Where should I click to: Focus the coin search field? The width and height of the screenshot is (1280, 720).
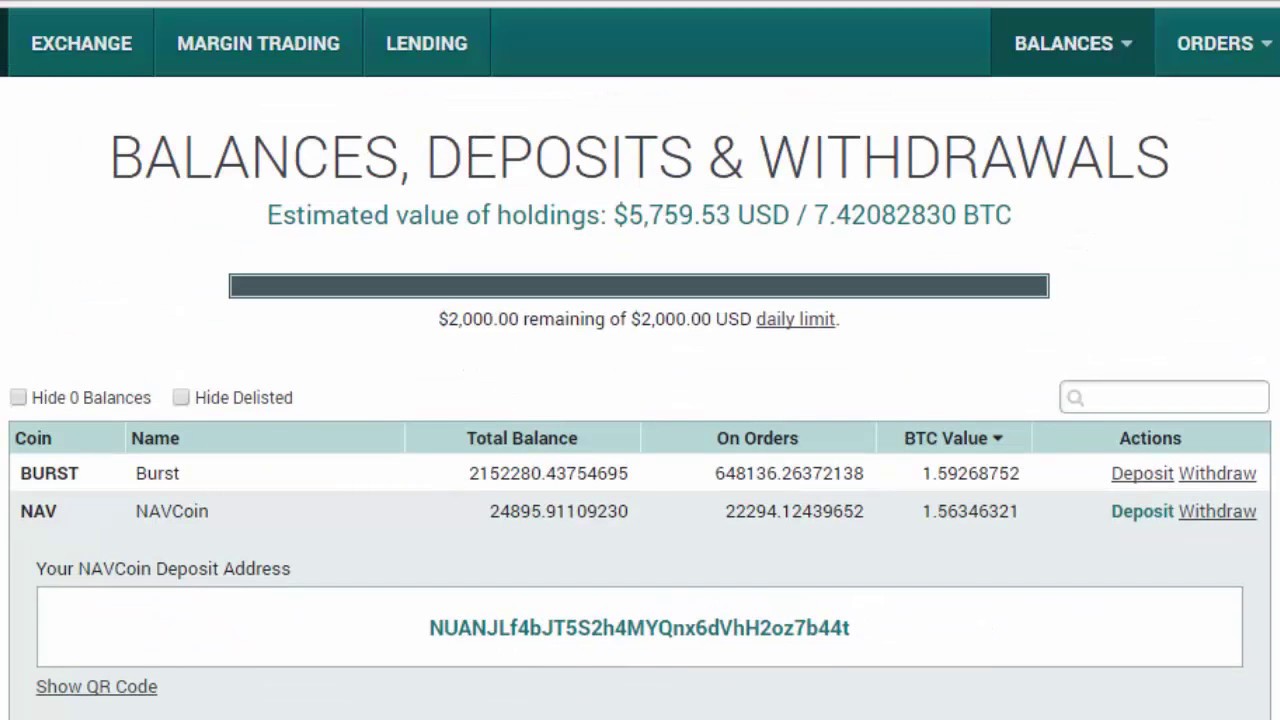point(1164,397)
